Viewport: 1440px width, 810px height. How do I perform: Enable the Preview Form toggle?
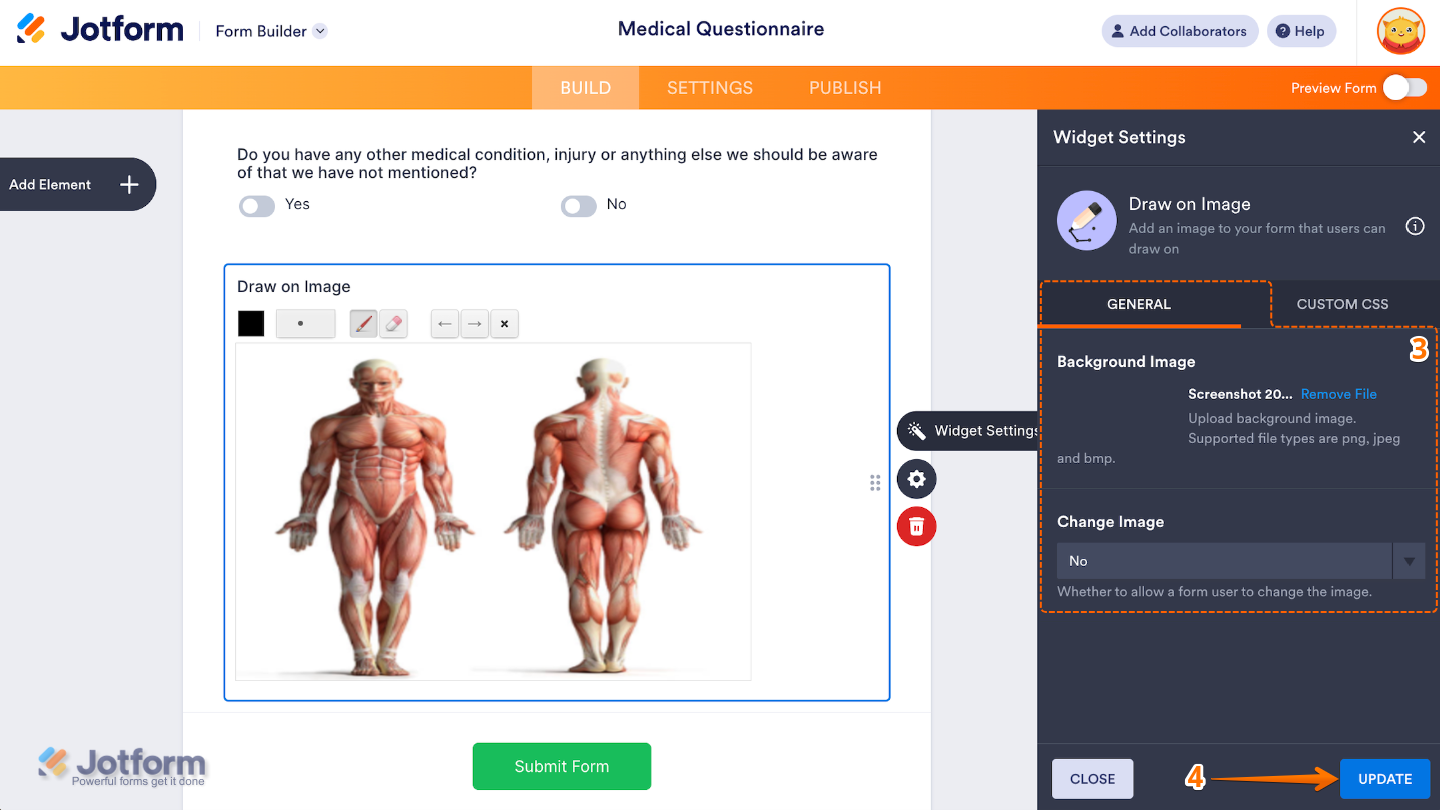coord(1405,88)
